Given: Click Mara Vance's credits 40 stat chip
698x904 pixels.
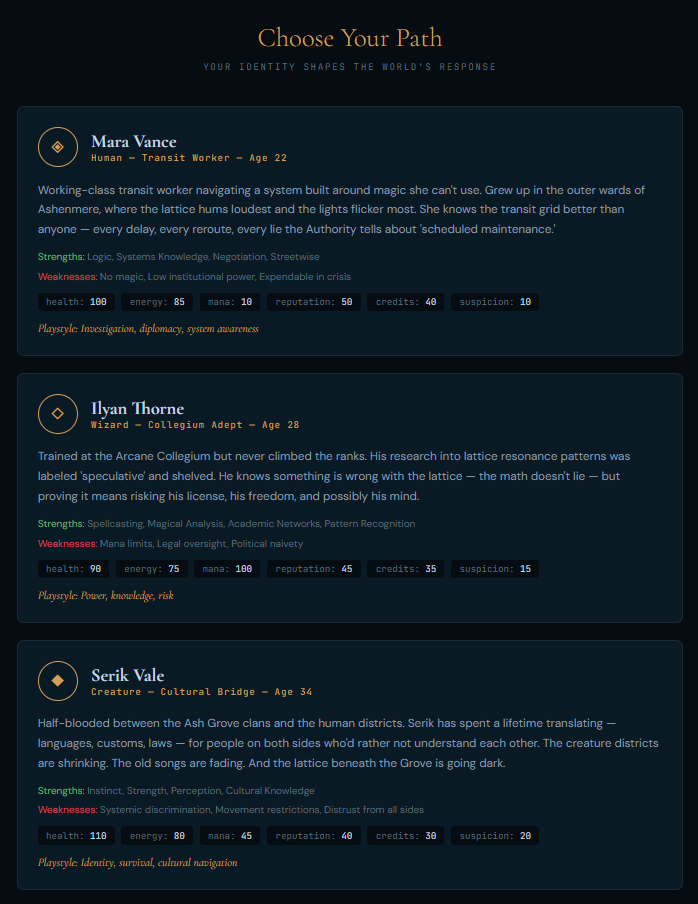Looking at the screenshot, I should [406, 302].
